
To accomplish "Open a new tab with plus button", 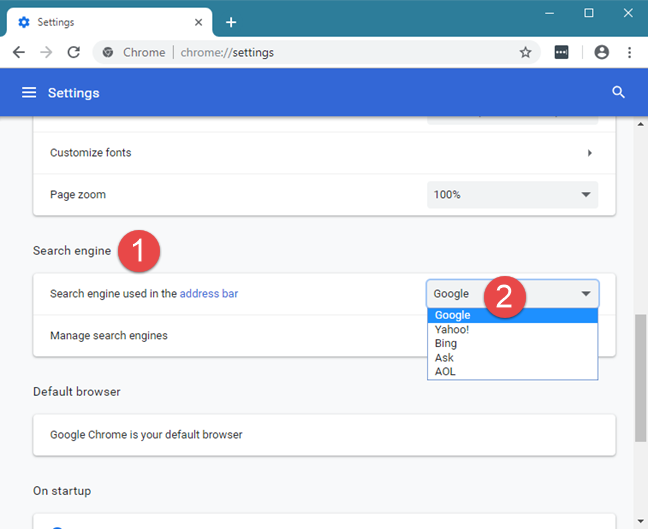I will coord(231,22).
